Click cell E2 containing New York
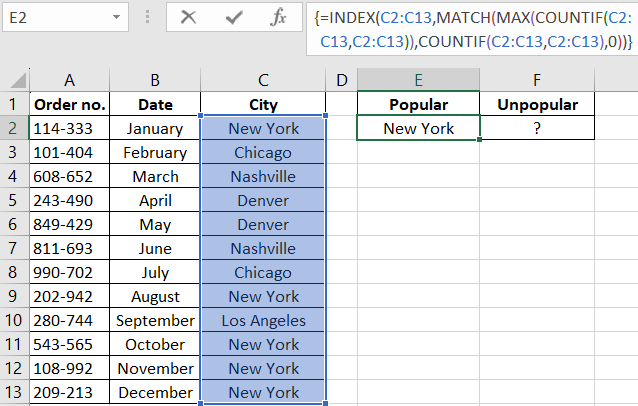 (x=418, y=128)
